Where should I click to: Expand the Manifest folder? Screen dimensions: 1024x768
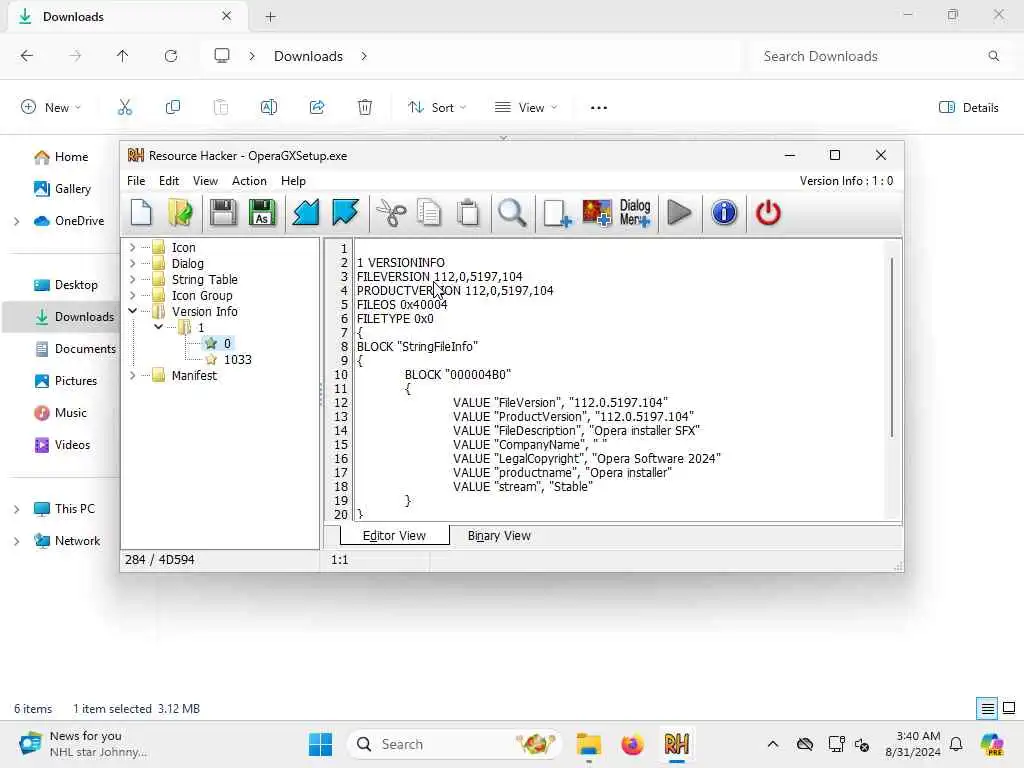click(133, 376)
